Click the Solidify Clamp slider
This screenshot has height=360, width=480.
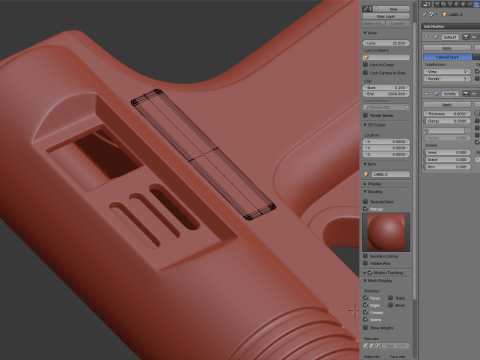447,121
